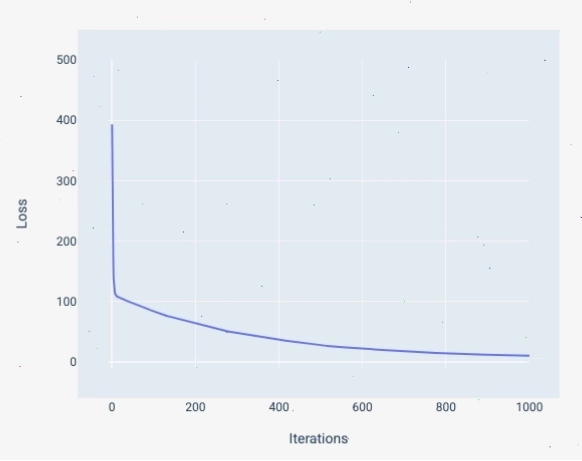Image resolution: width=582 pixels, height=461 pixels.
Task: Select the 400 tick label on y-axis
Action: [66, 120]
